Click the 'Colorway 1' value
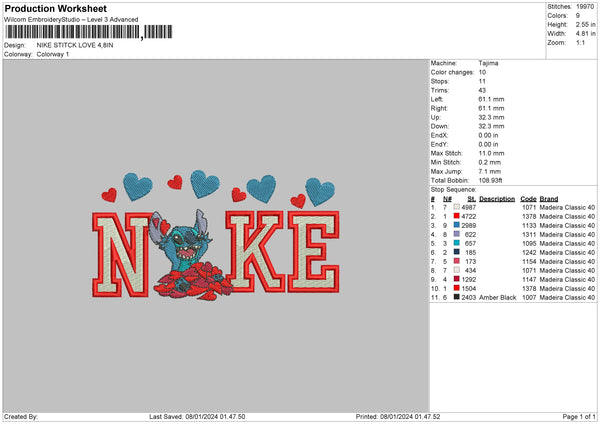The image size is (600, 424). (x=53, y=54)
